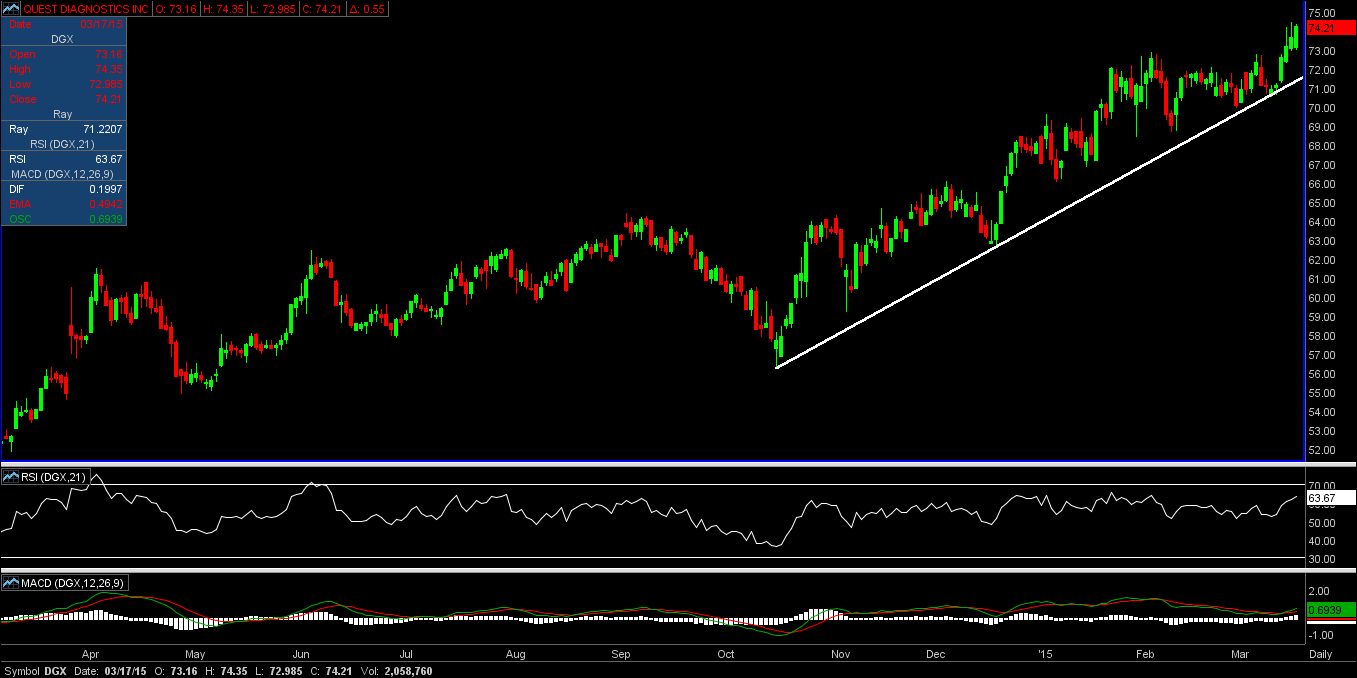Screen dimensions: 1357x678
Task: Click the Feb label on the time axis
Action: 1146,654
